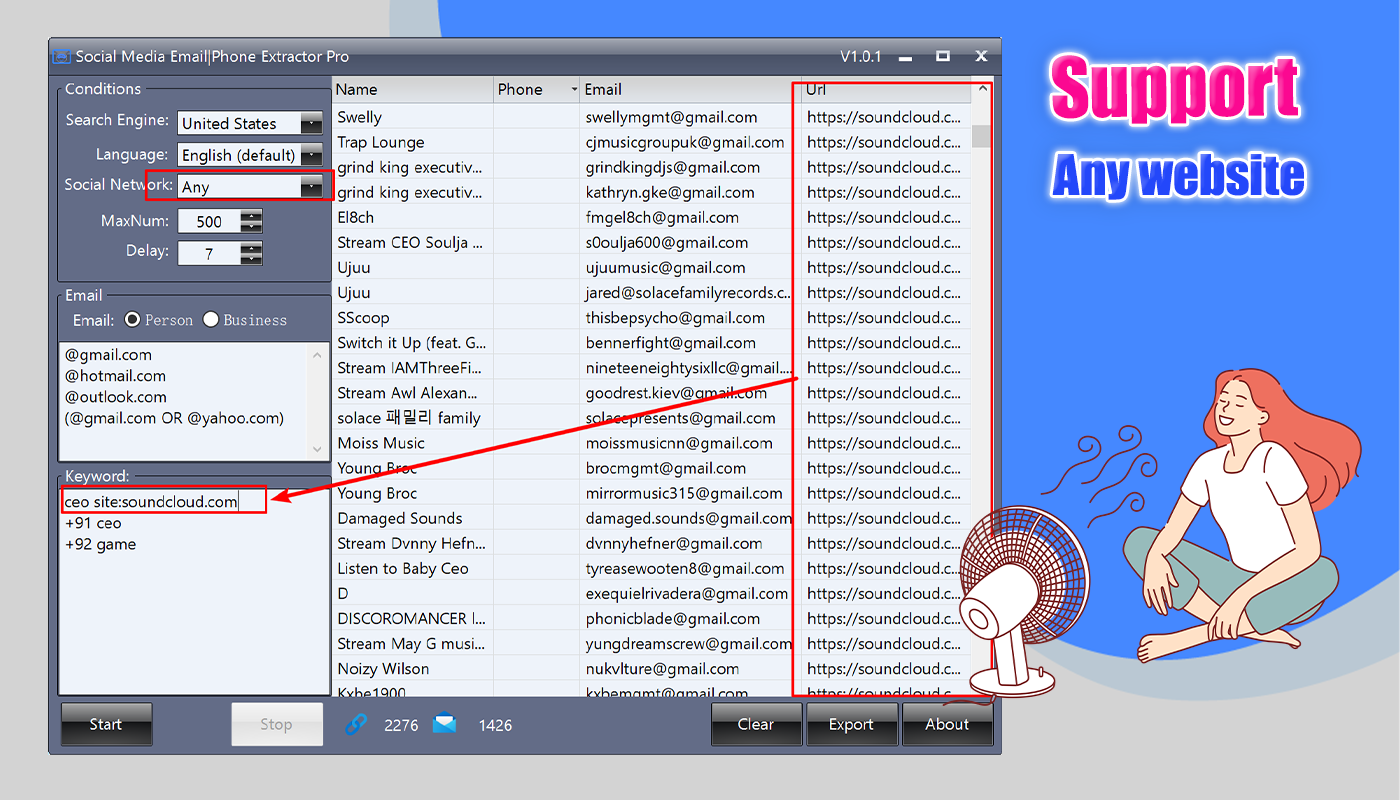This screenshot has height=800, width=1400.
Task: Click the chain link icon beside 2276
Action: pyautogui.click(x=356, y=724)
